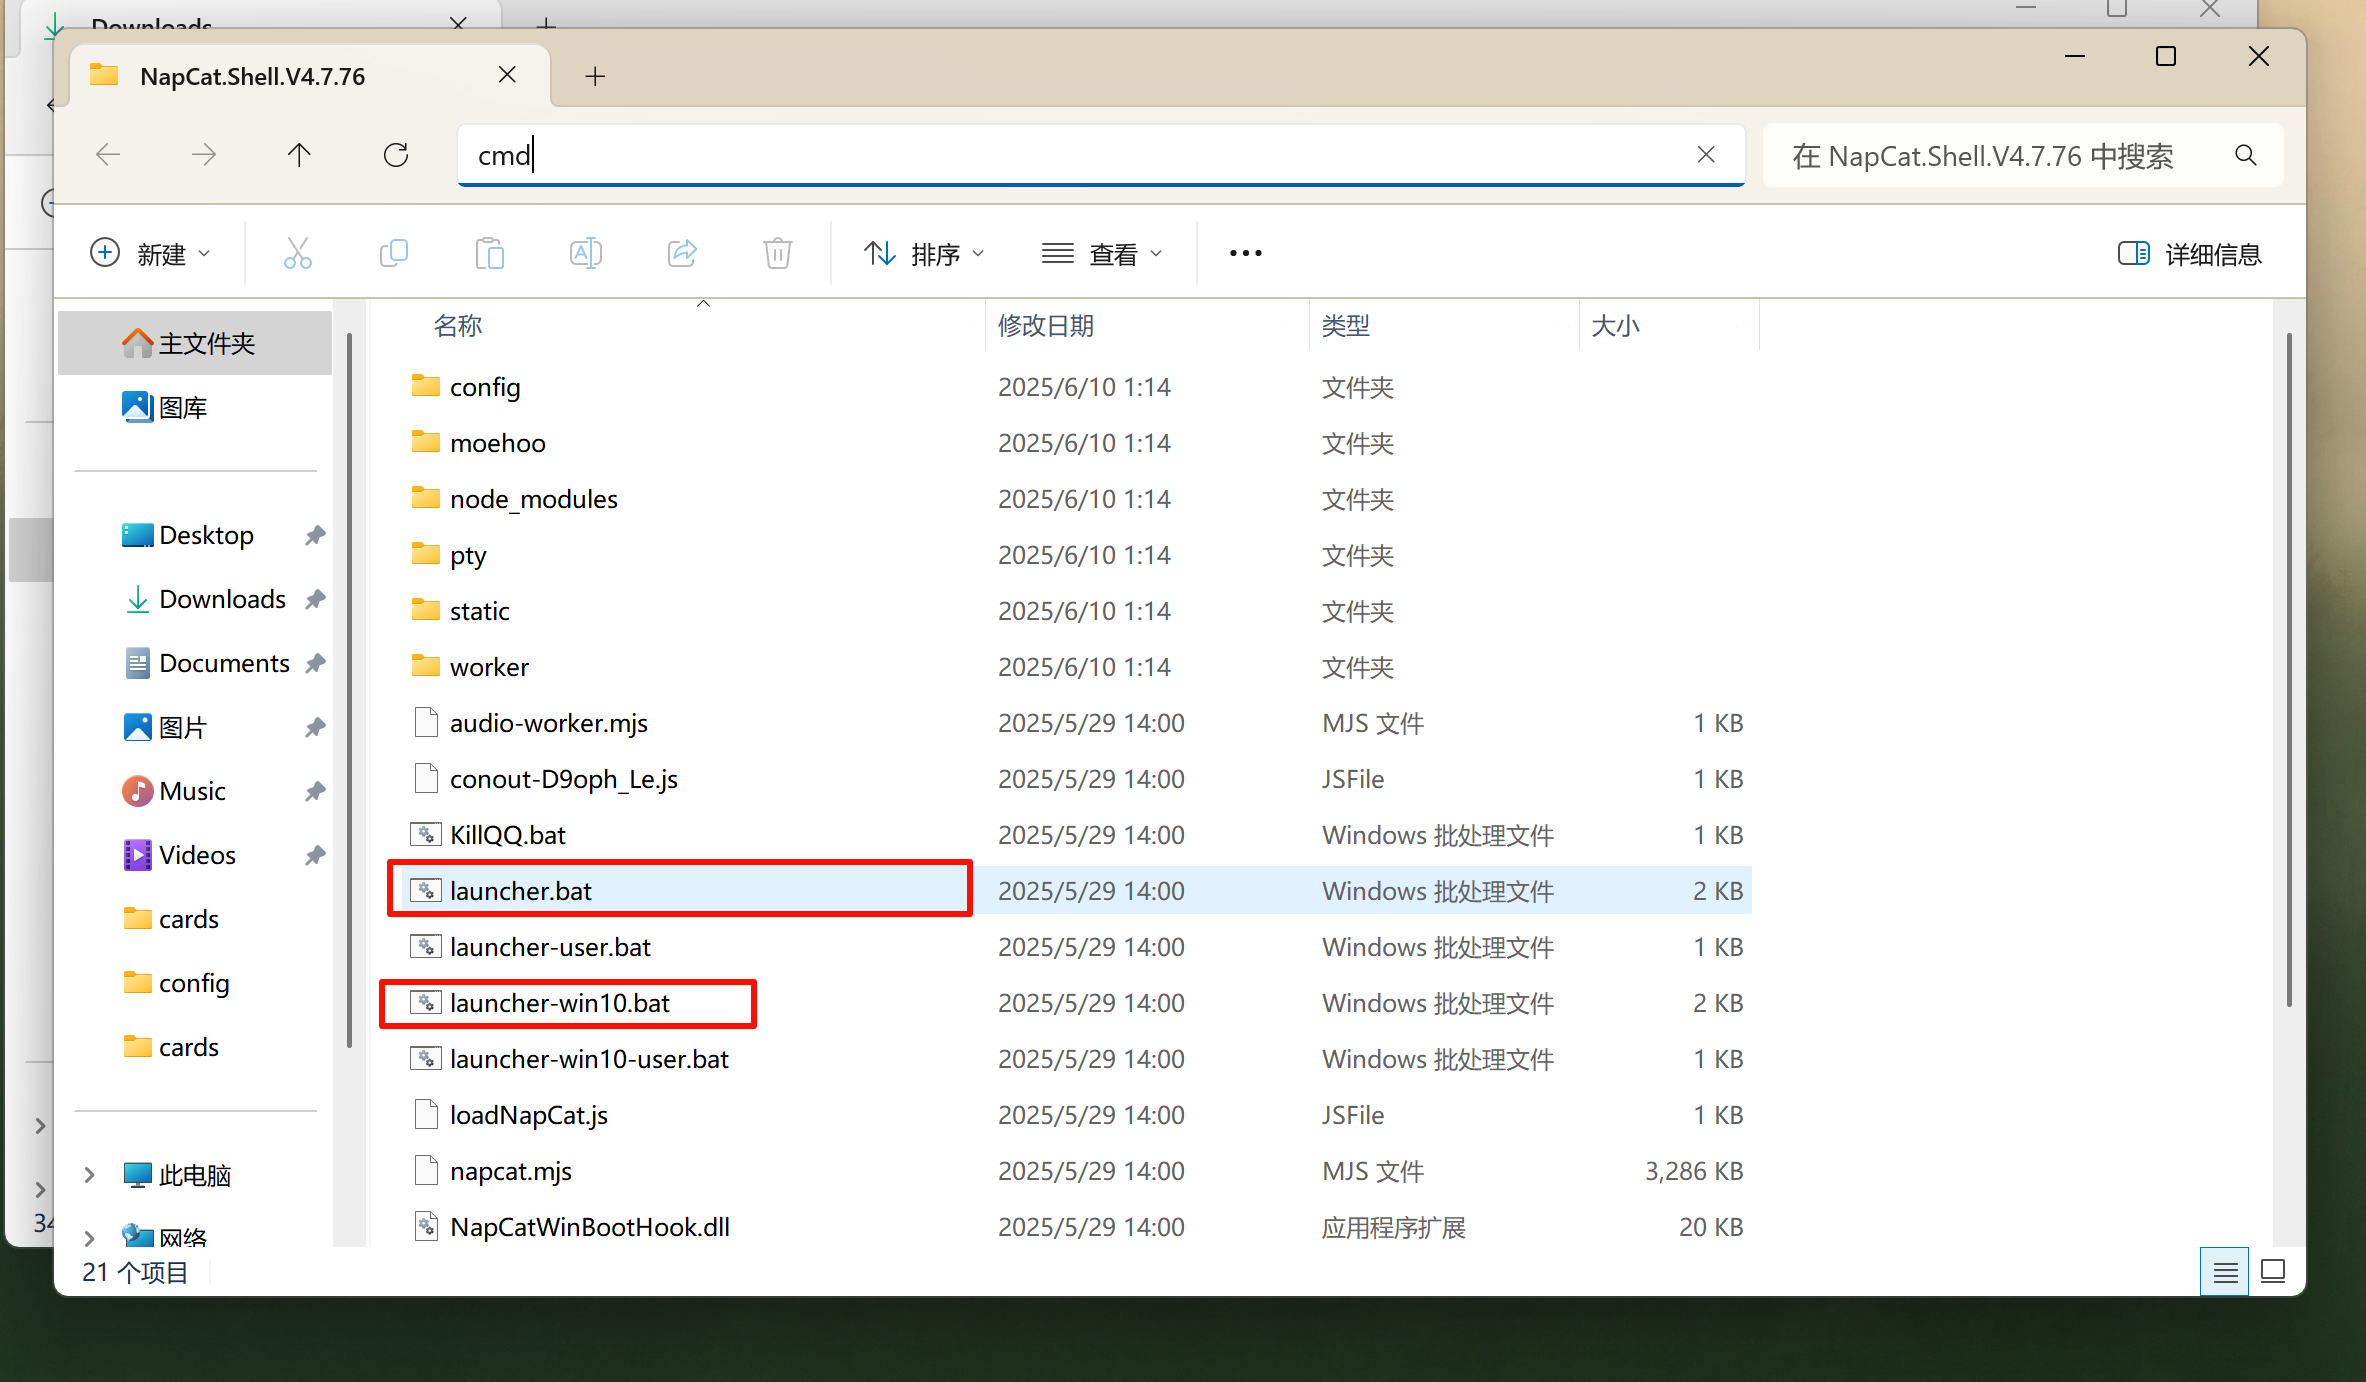The height and width of the screenshot is (1382, 2366).
Task: Open Documents in the sidebar
Action: click(x=195, y=663)
